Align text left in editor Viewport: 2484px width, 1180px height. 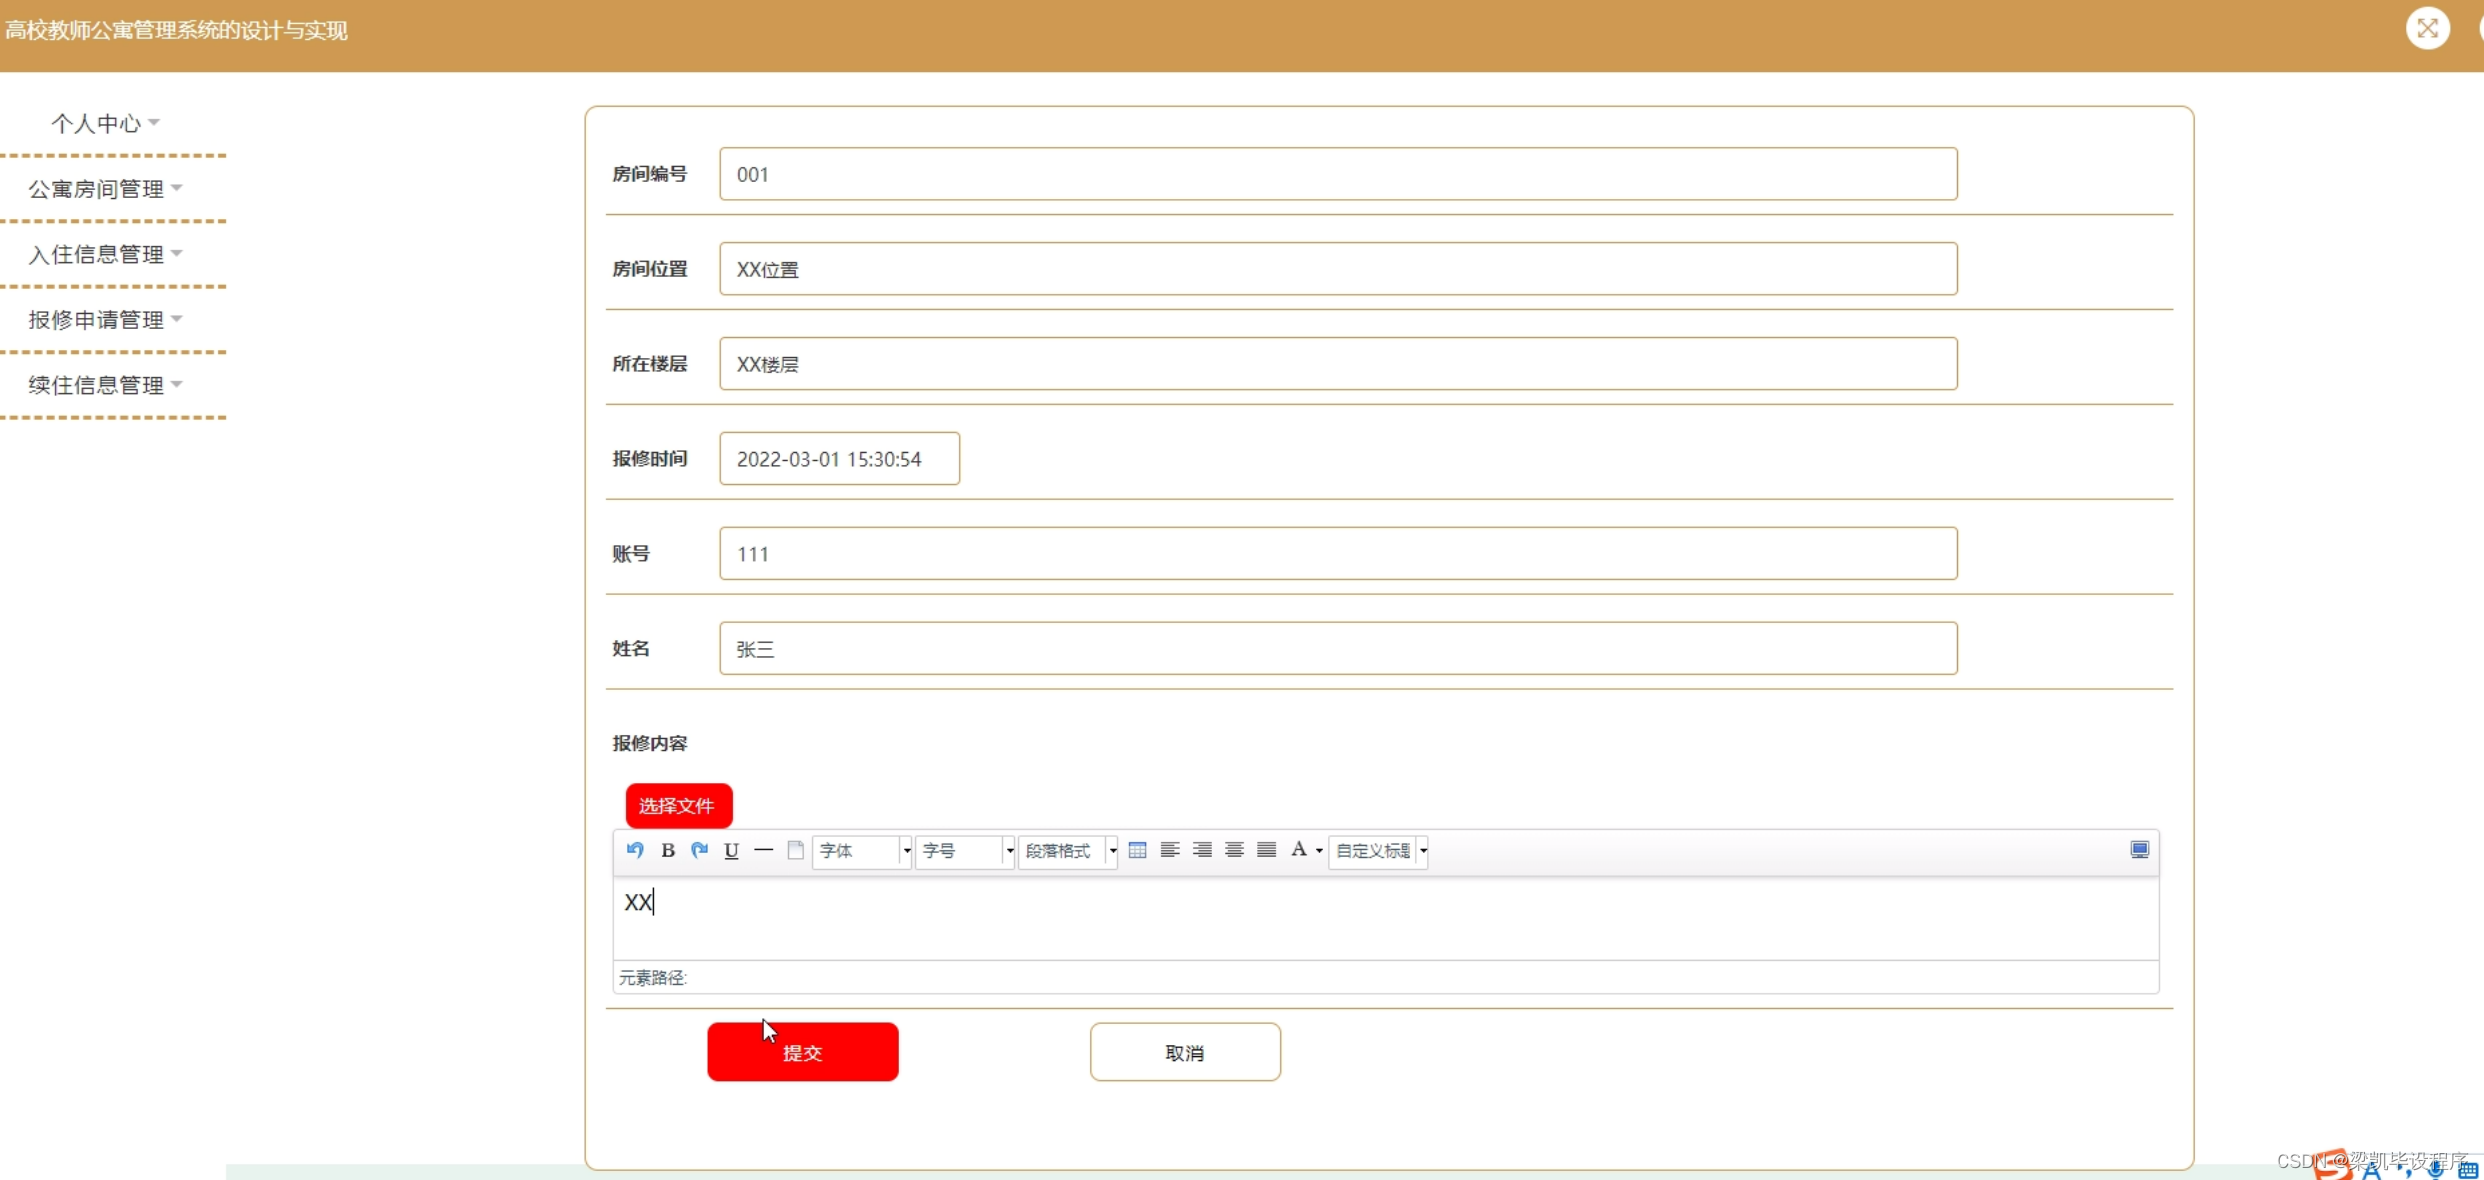[x=1170, y=850]
